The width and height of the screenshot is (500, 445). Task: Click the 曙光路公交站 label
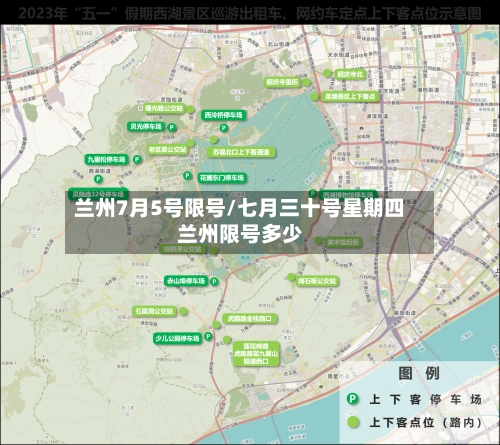(x=164, y=108)
